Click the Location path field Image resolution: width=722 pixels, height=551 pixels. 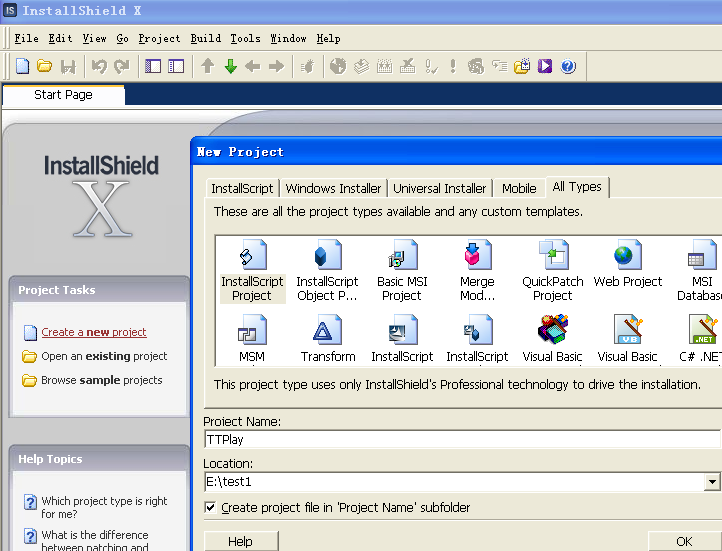click(454, 482)
